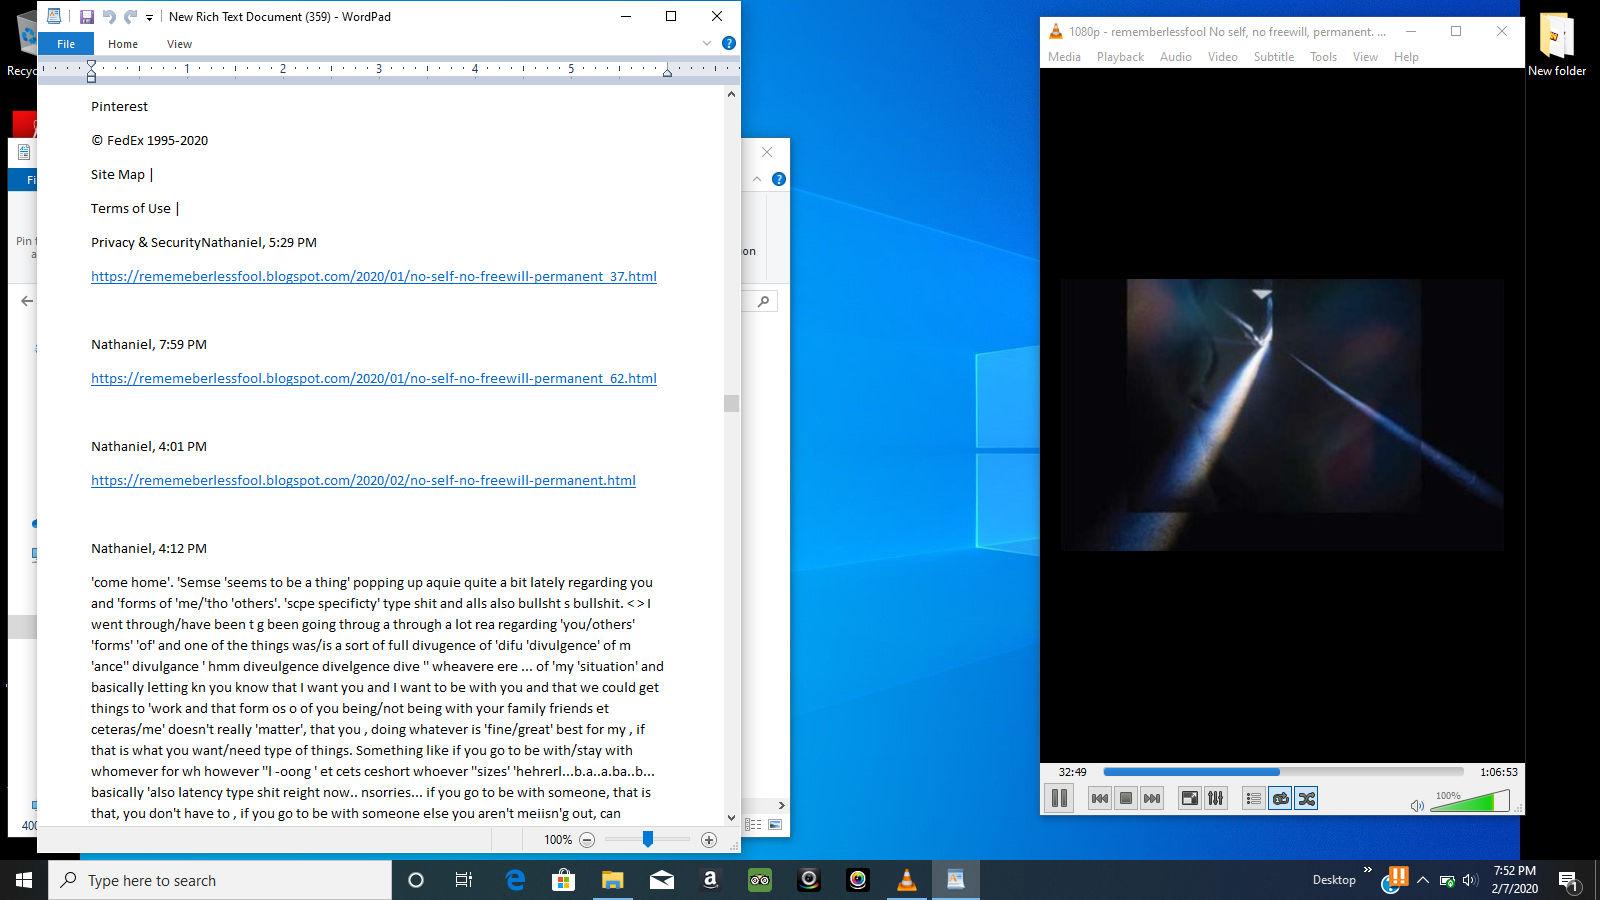This screenshot has height=900, width=1600.
Task: Click the taskbar search box
Action: pyautogui.click(x=220, y=880)
